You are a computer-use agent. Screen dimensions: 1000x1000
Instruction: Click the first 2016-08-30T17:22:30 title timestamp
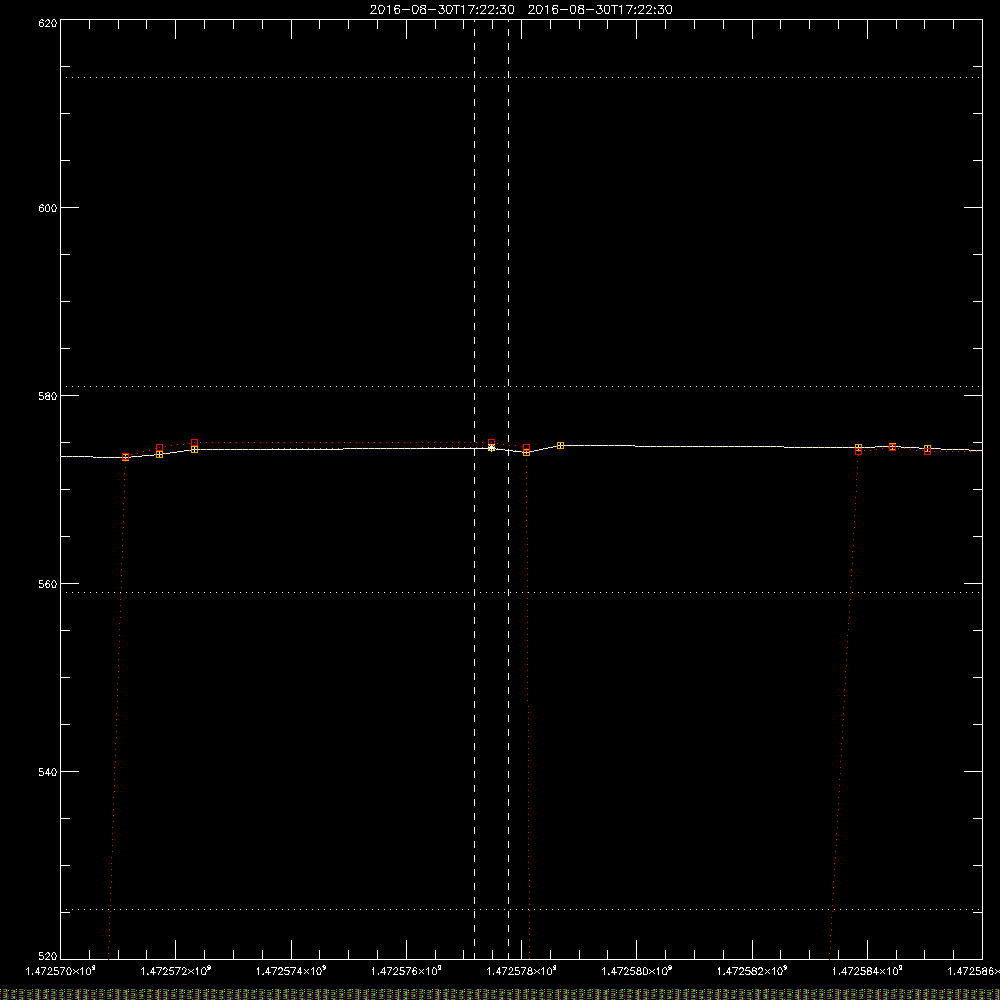click(x=442, y=10)
